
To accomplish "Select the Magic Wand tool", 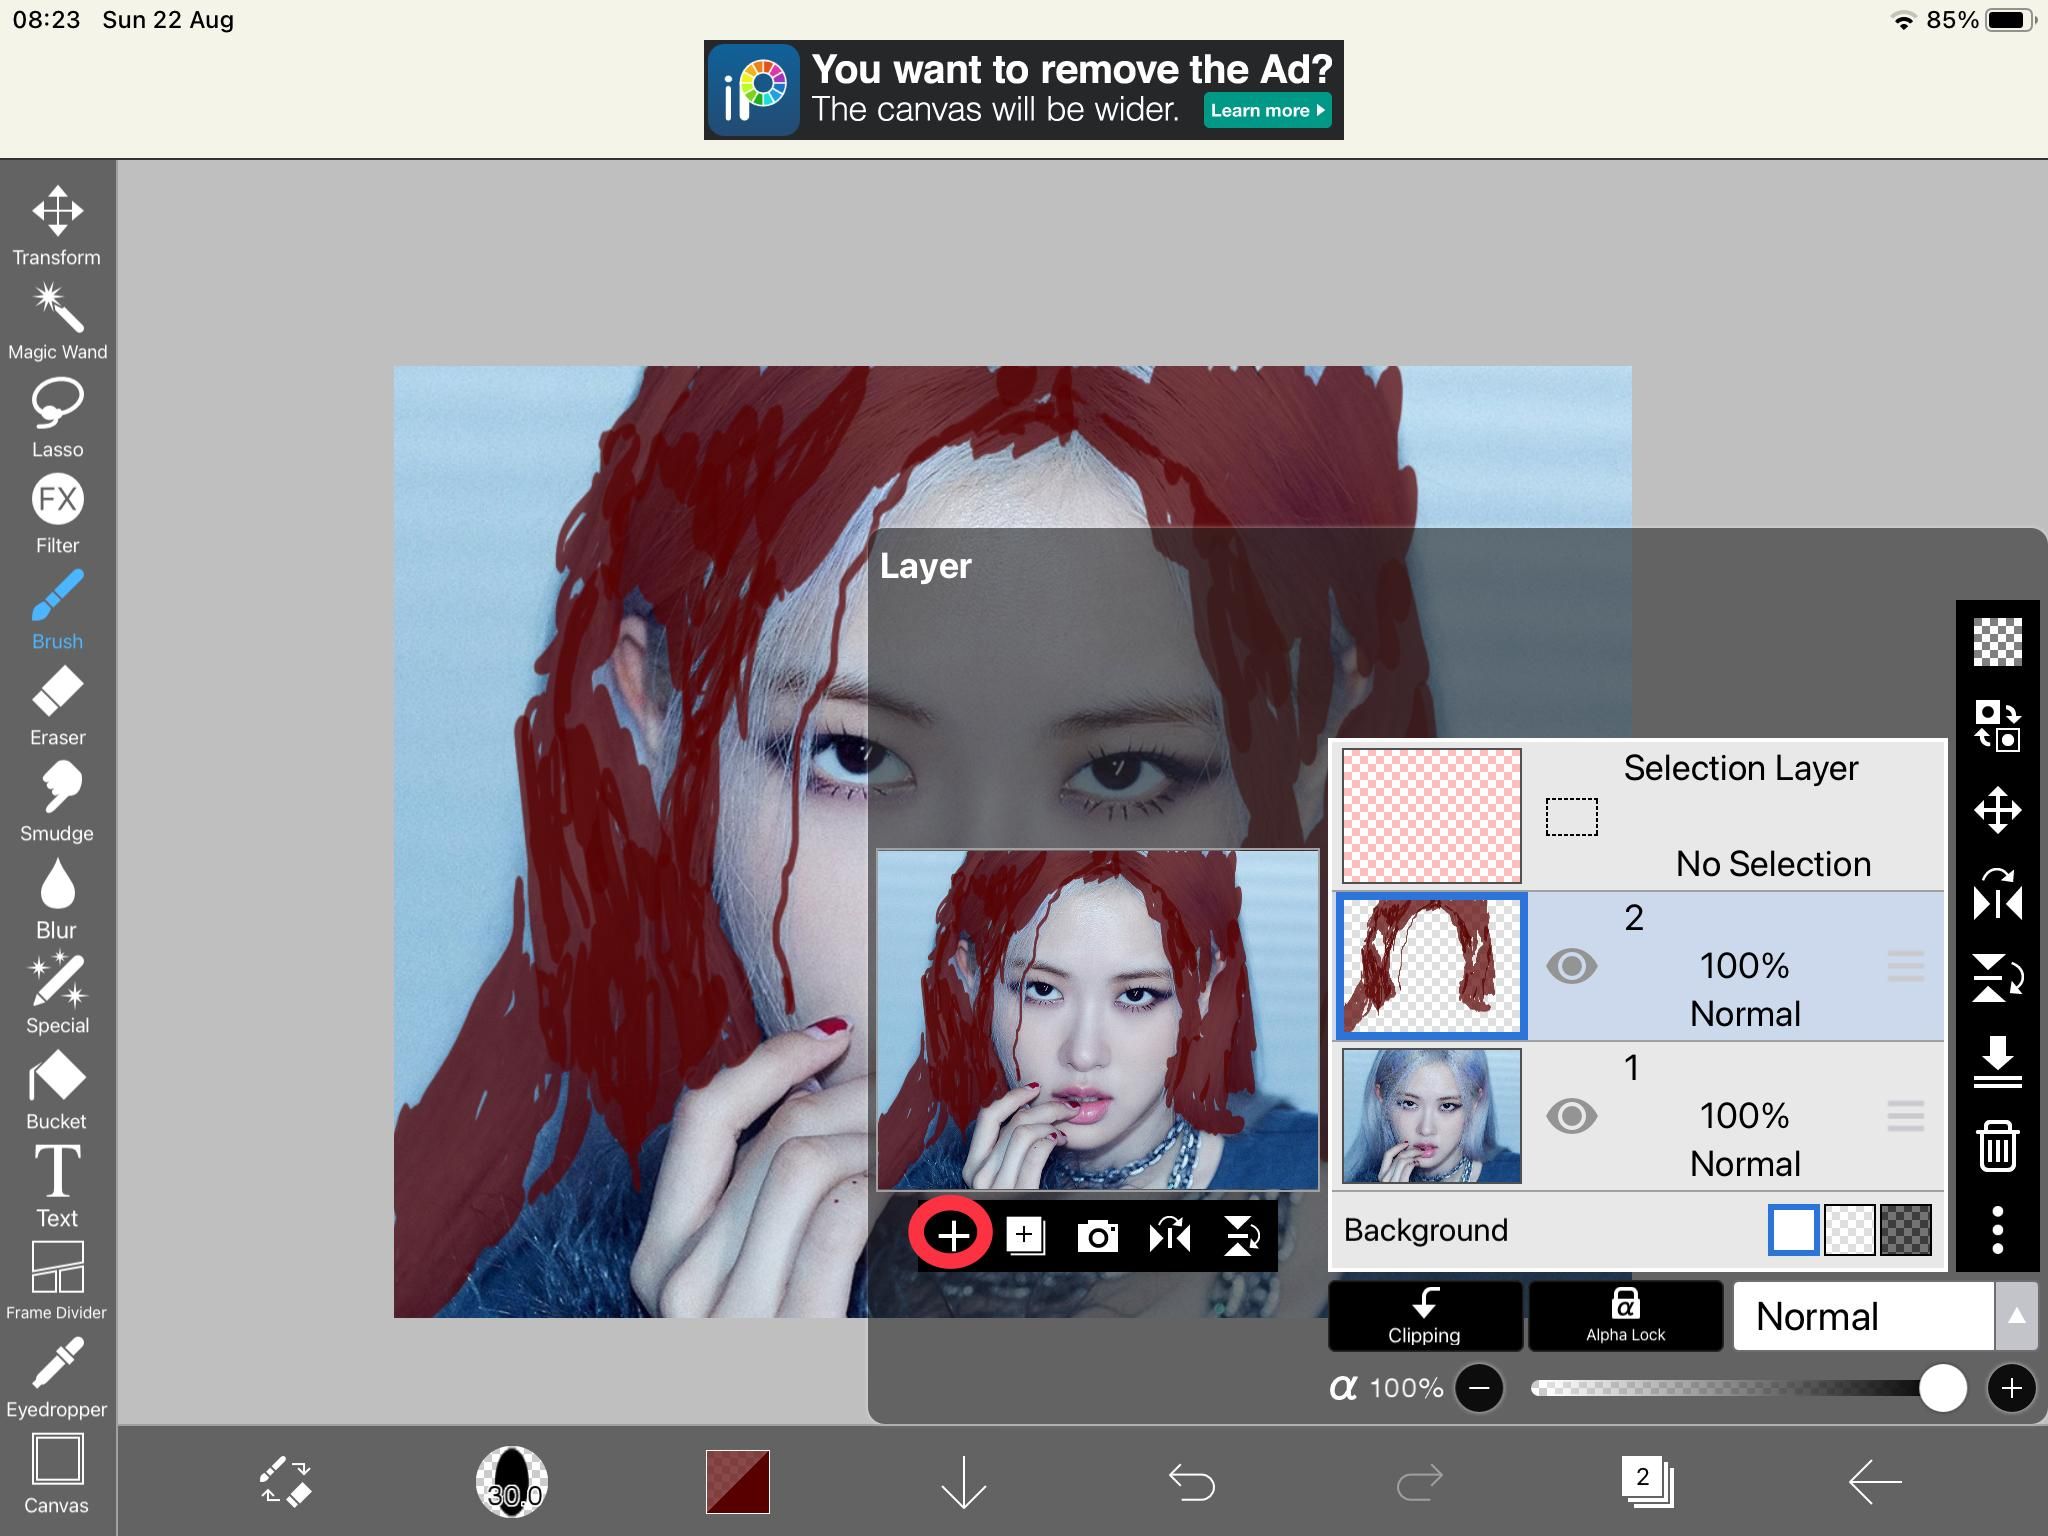I will coord(57,310).
